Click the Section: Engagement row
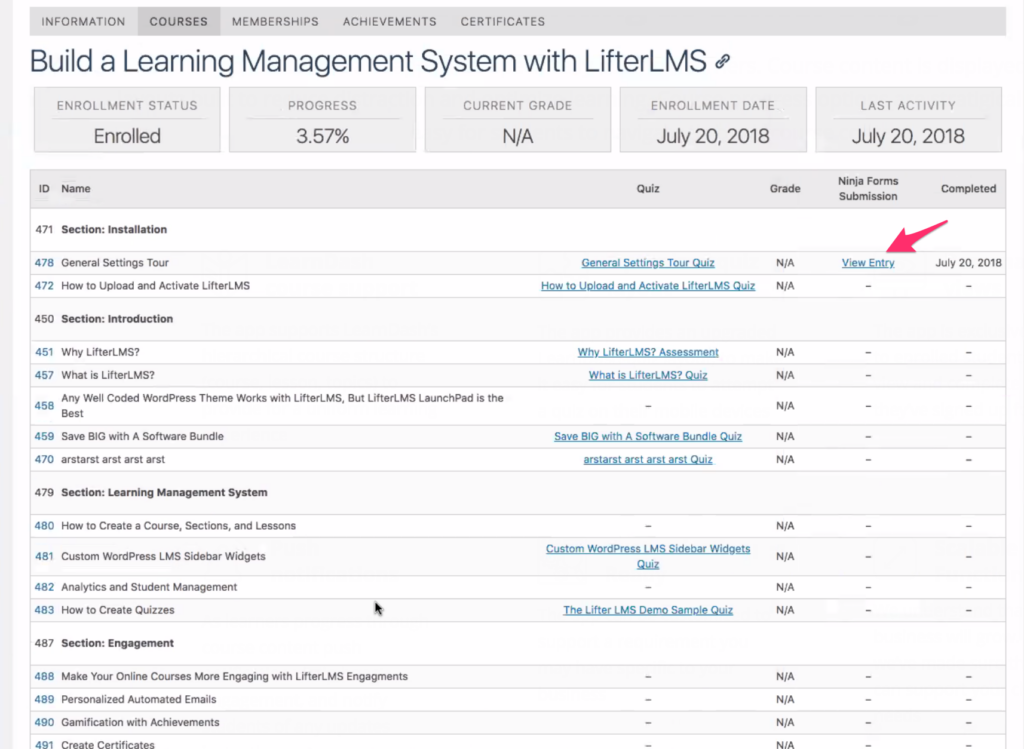Viewport: 1024px width, 749px height. click(x=518, y=643)
